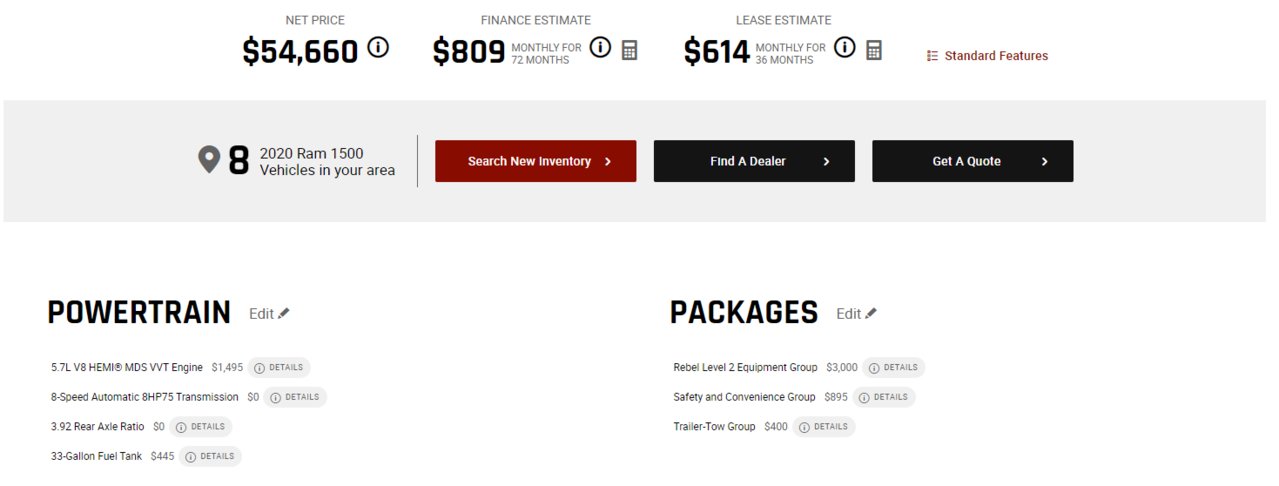Click the Finance Estimate info icon

pos(600,47)
